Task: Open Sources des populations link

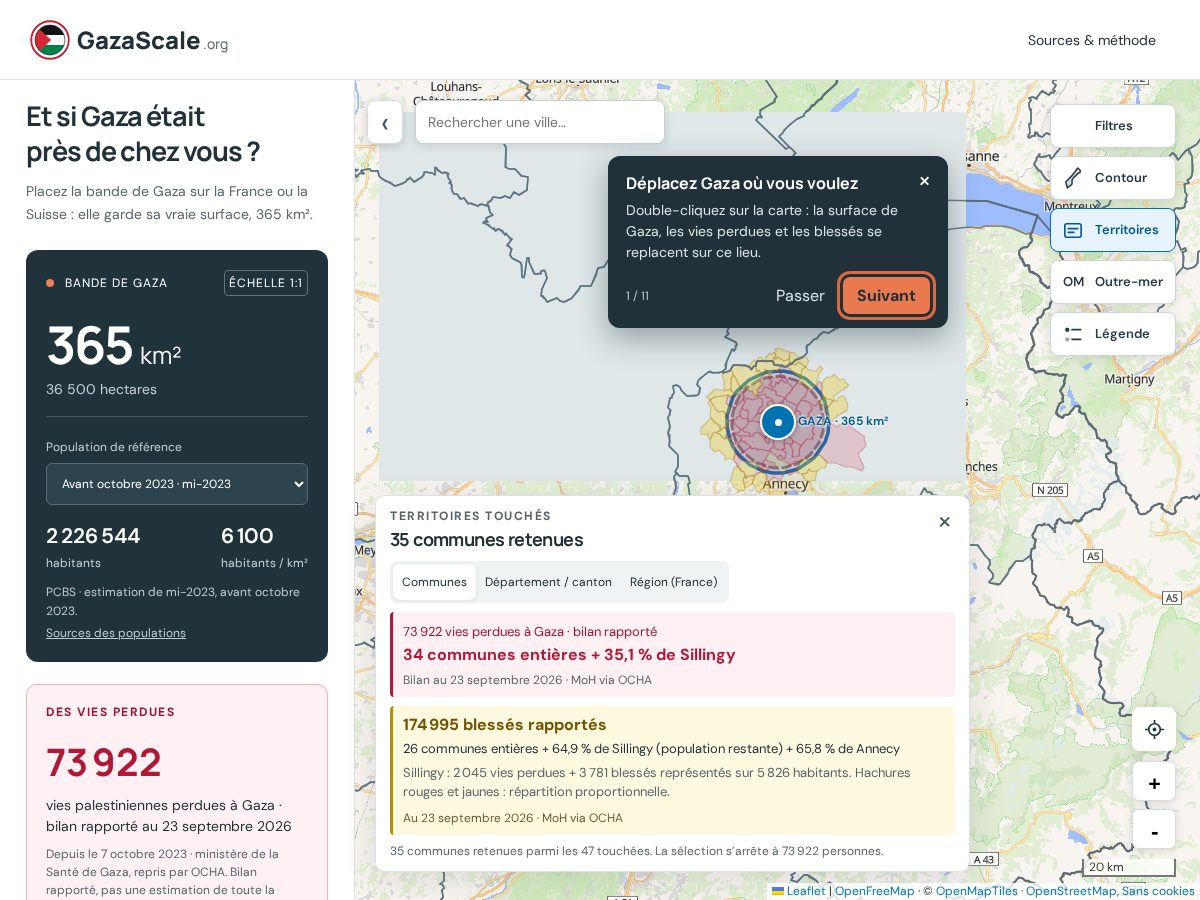Action: 116,633
